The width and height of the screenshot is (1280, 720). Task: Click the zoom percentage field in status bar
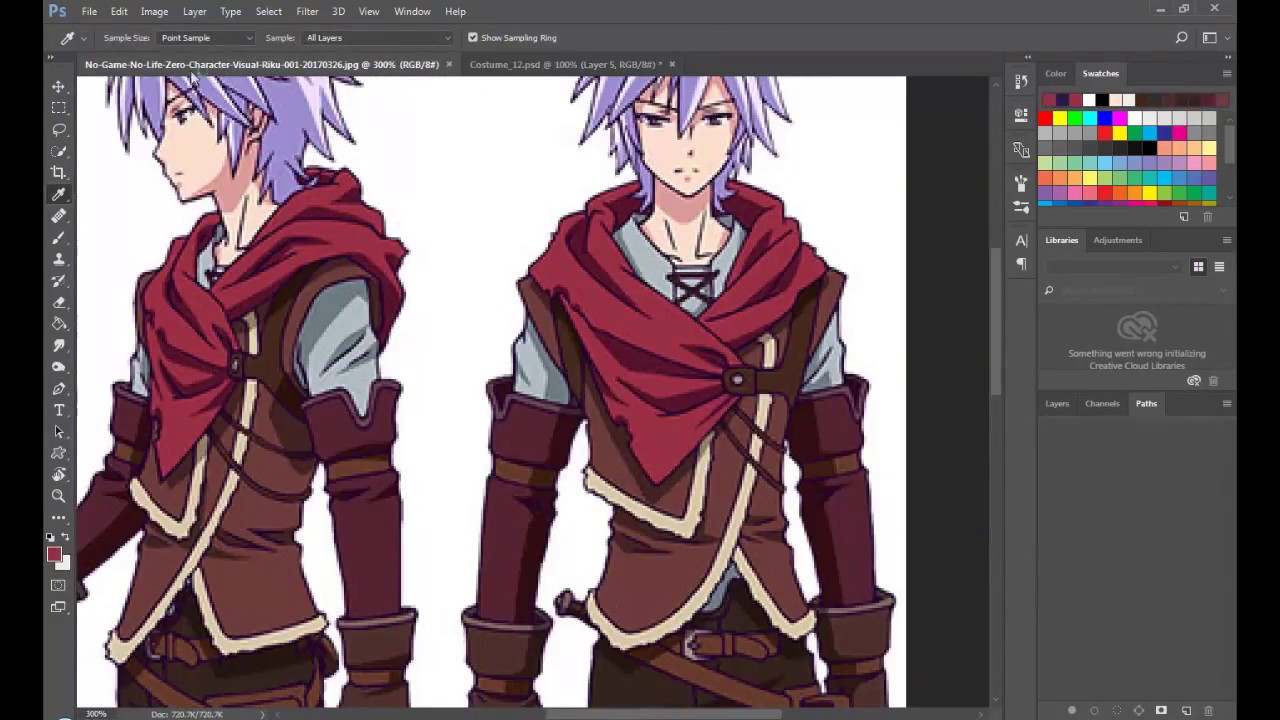(x=96, y=714)
